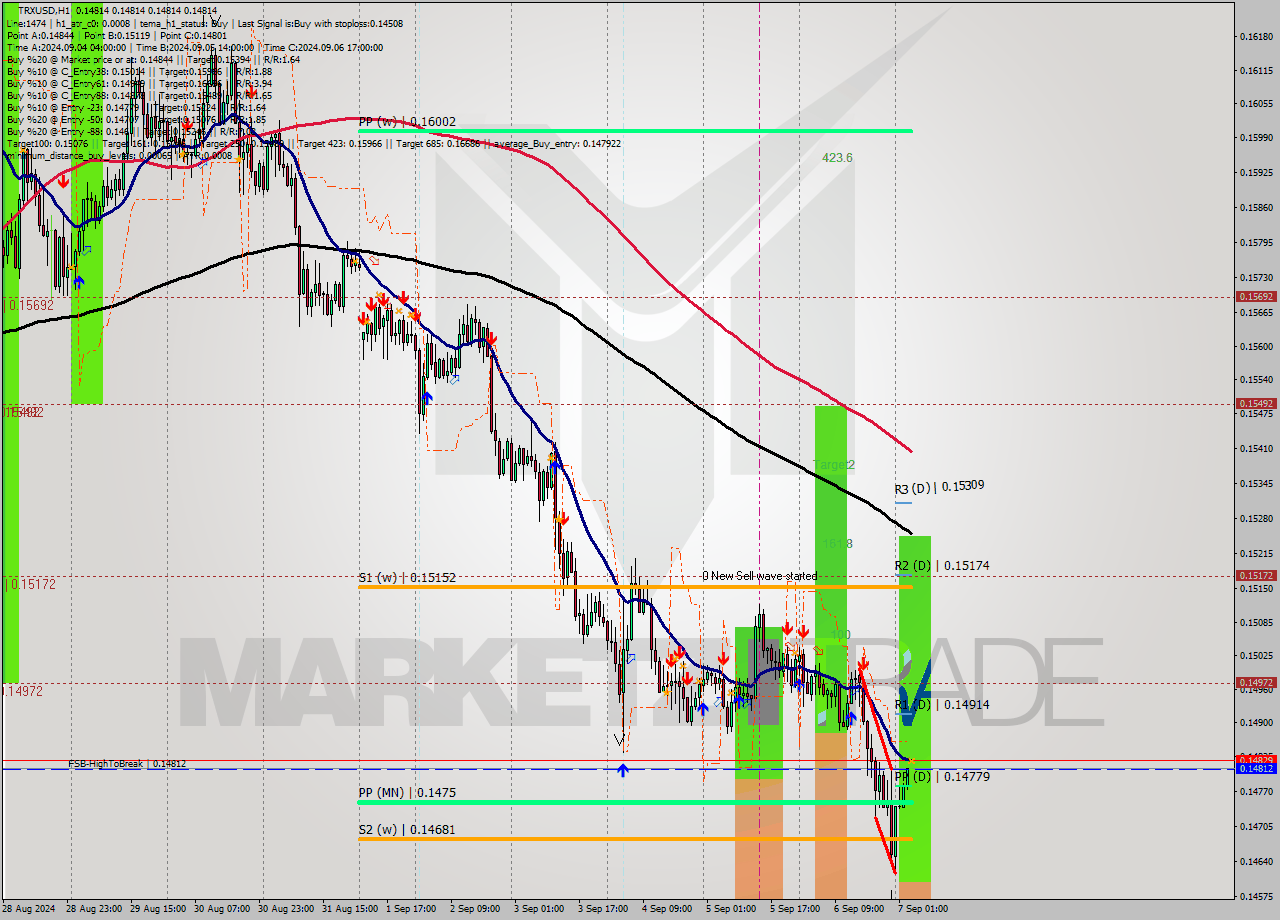1280x920 pixels.
Task: Click the 0.14900 value on price axis
Action: tap(1255, 722)
